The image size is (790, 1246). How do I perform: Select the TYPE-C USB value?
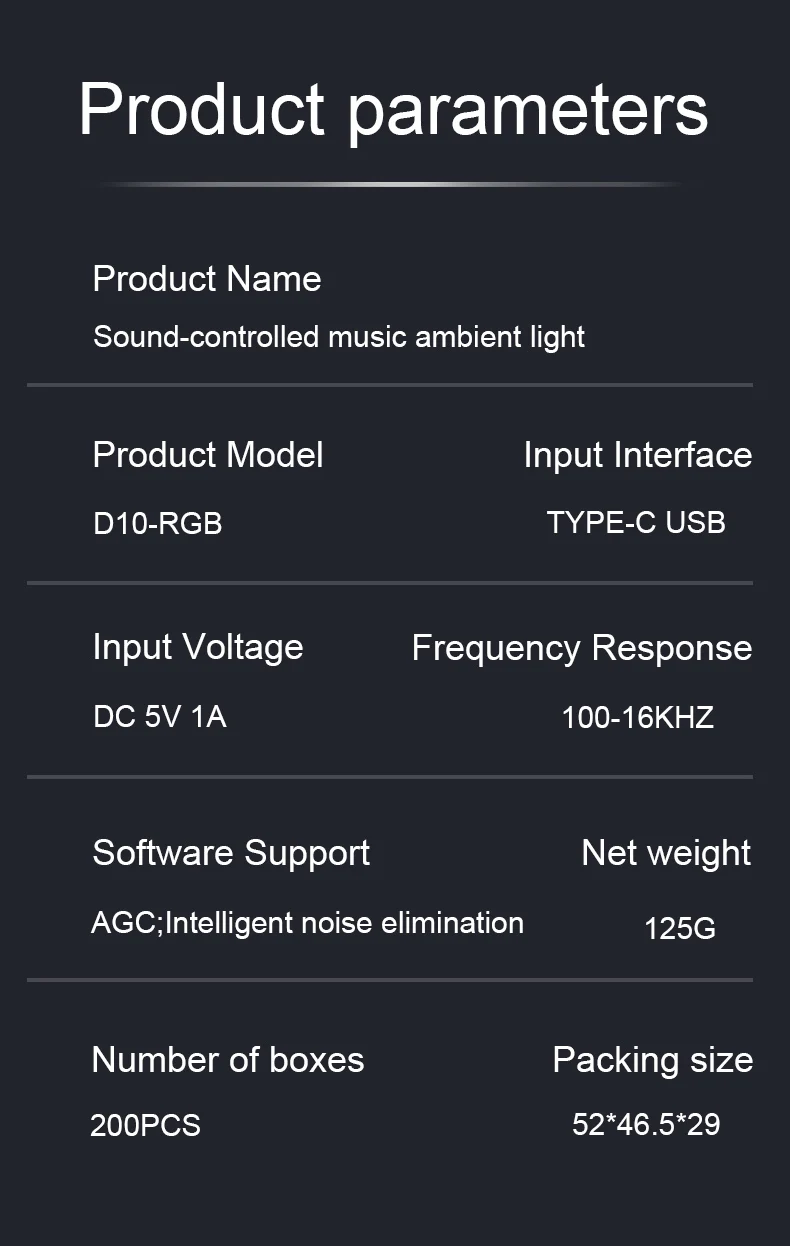point(636,522)
